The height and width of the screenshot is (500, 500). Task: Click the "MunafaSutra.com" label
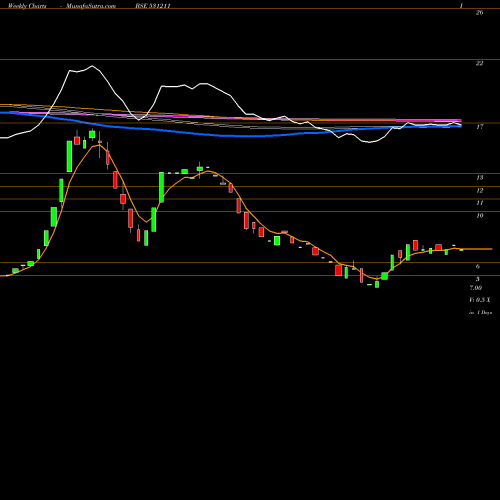click(x=91, y=6)
